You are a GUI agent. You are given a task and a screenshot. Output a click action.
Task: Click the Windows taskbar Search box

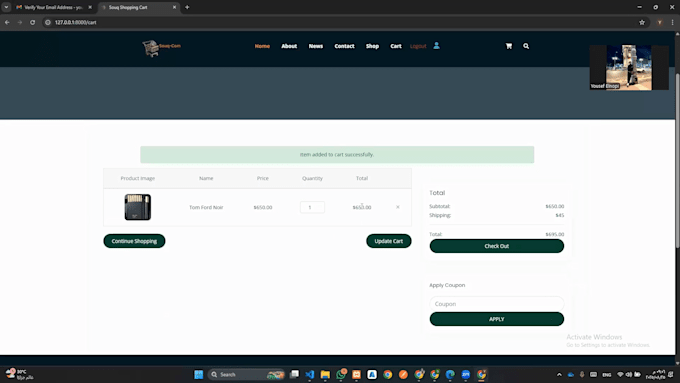click(x=246, y=374)
